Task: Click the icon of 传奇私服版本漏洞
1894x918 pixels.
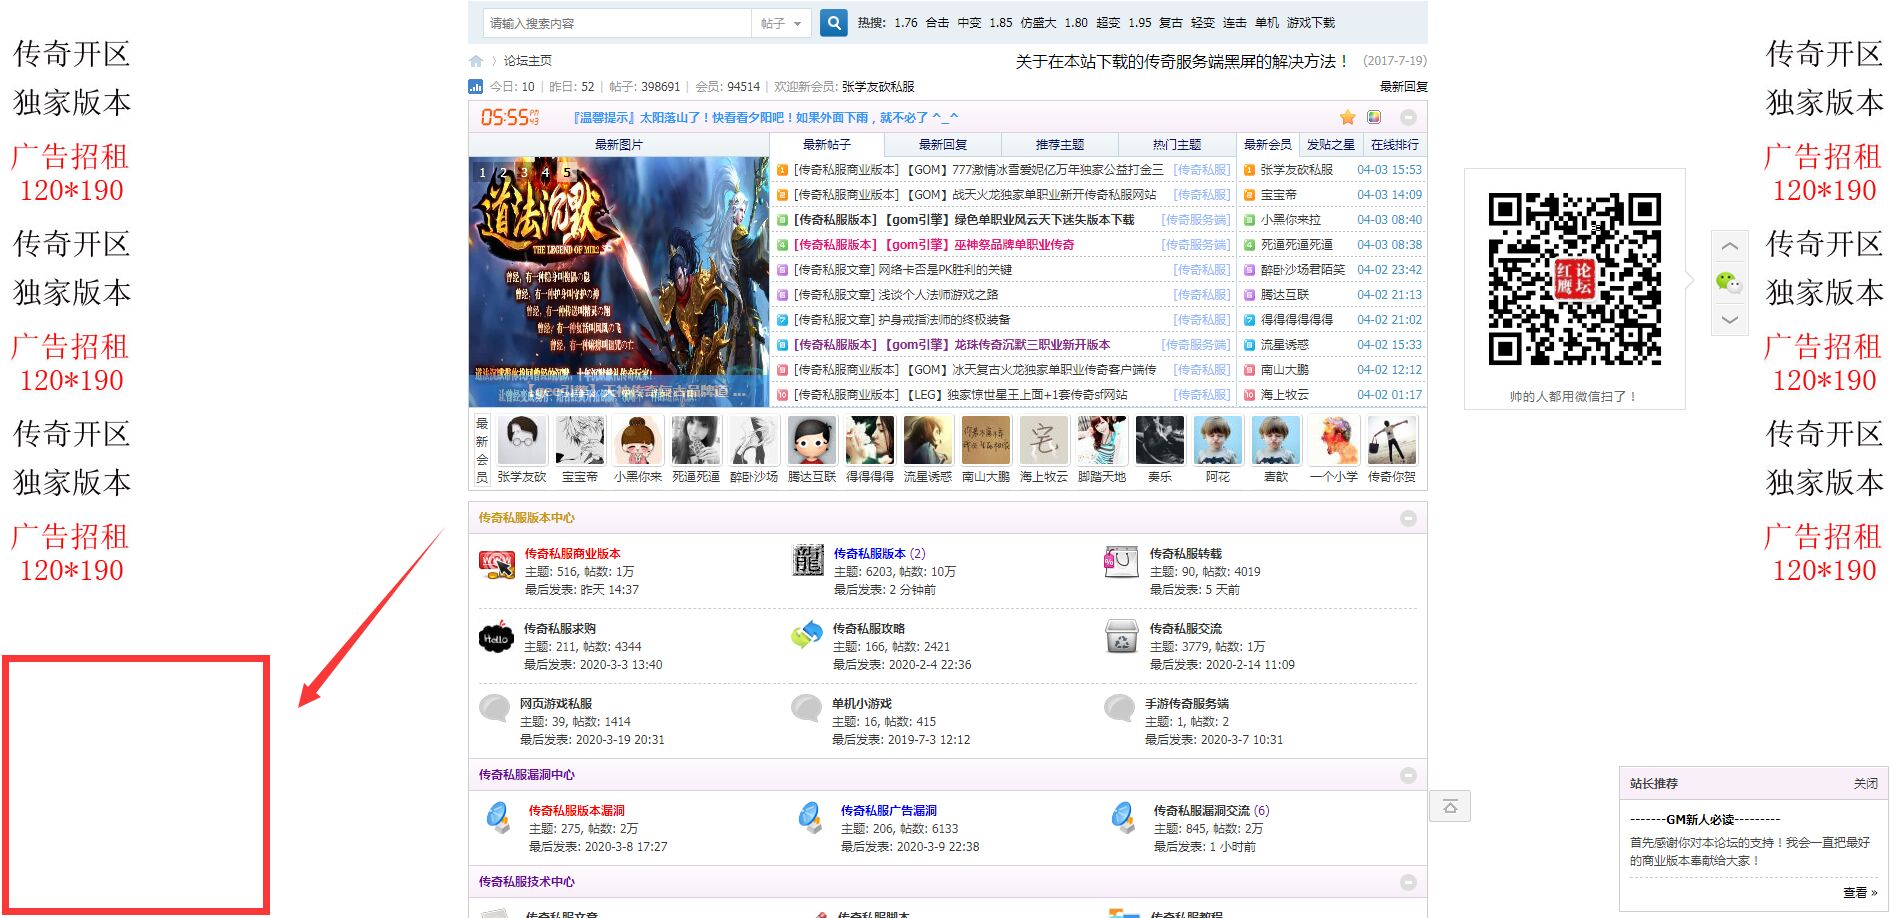Action: pyautogui.click(x=498, y=818)
